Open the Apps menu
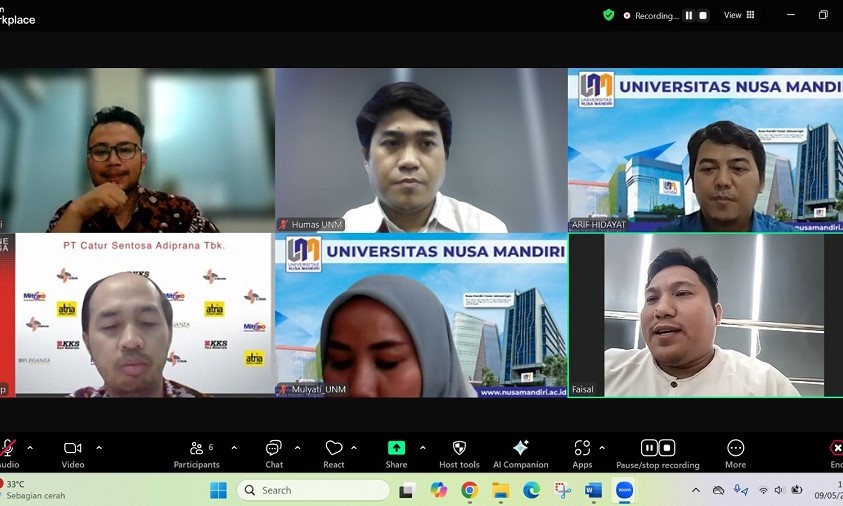Screen dimensions: 843x506 coord(582,454)
